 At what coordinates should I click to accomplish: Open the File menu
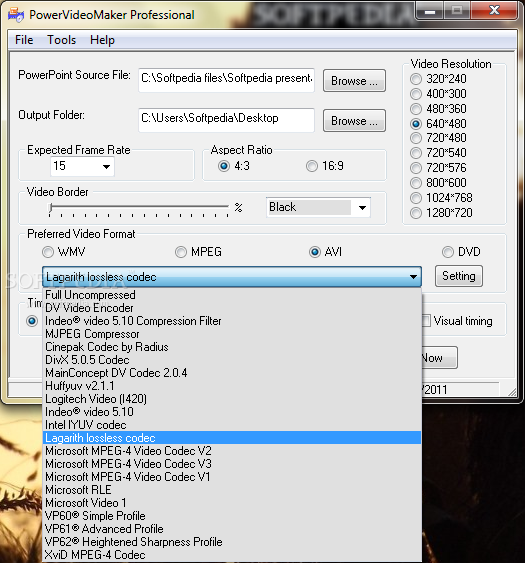(x=24, y=40)
